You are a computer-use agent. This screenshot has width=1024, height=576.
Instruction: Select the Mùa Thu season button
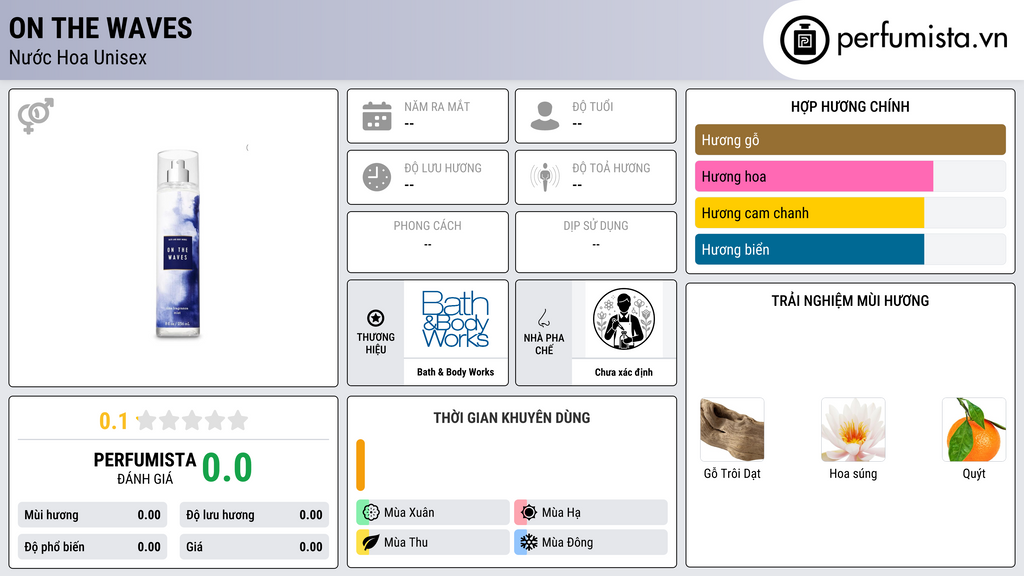[433, 542]
